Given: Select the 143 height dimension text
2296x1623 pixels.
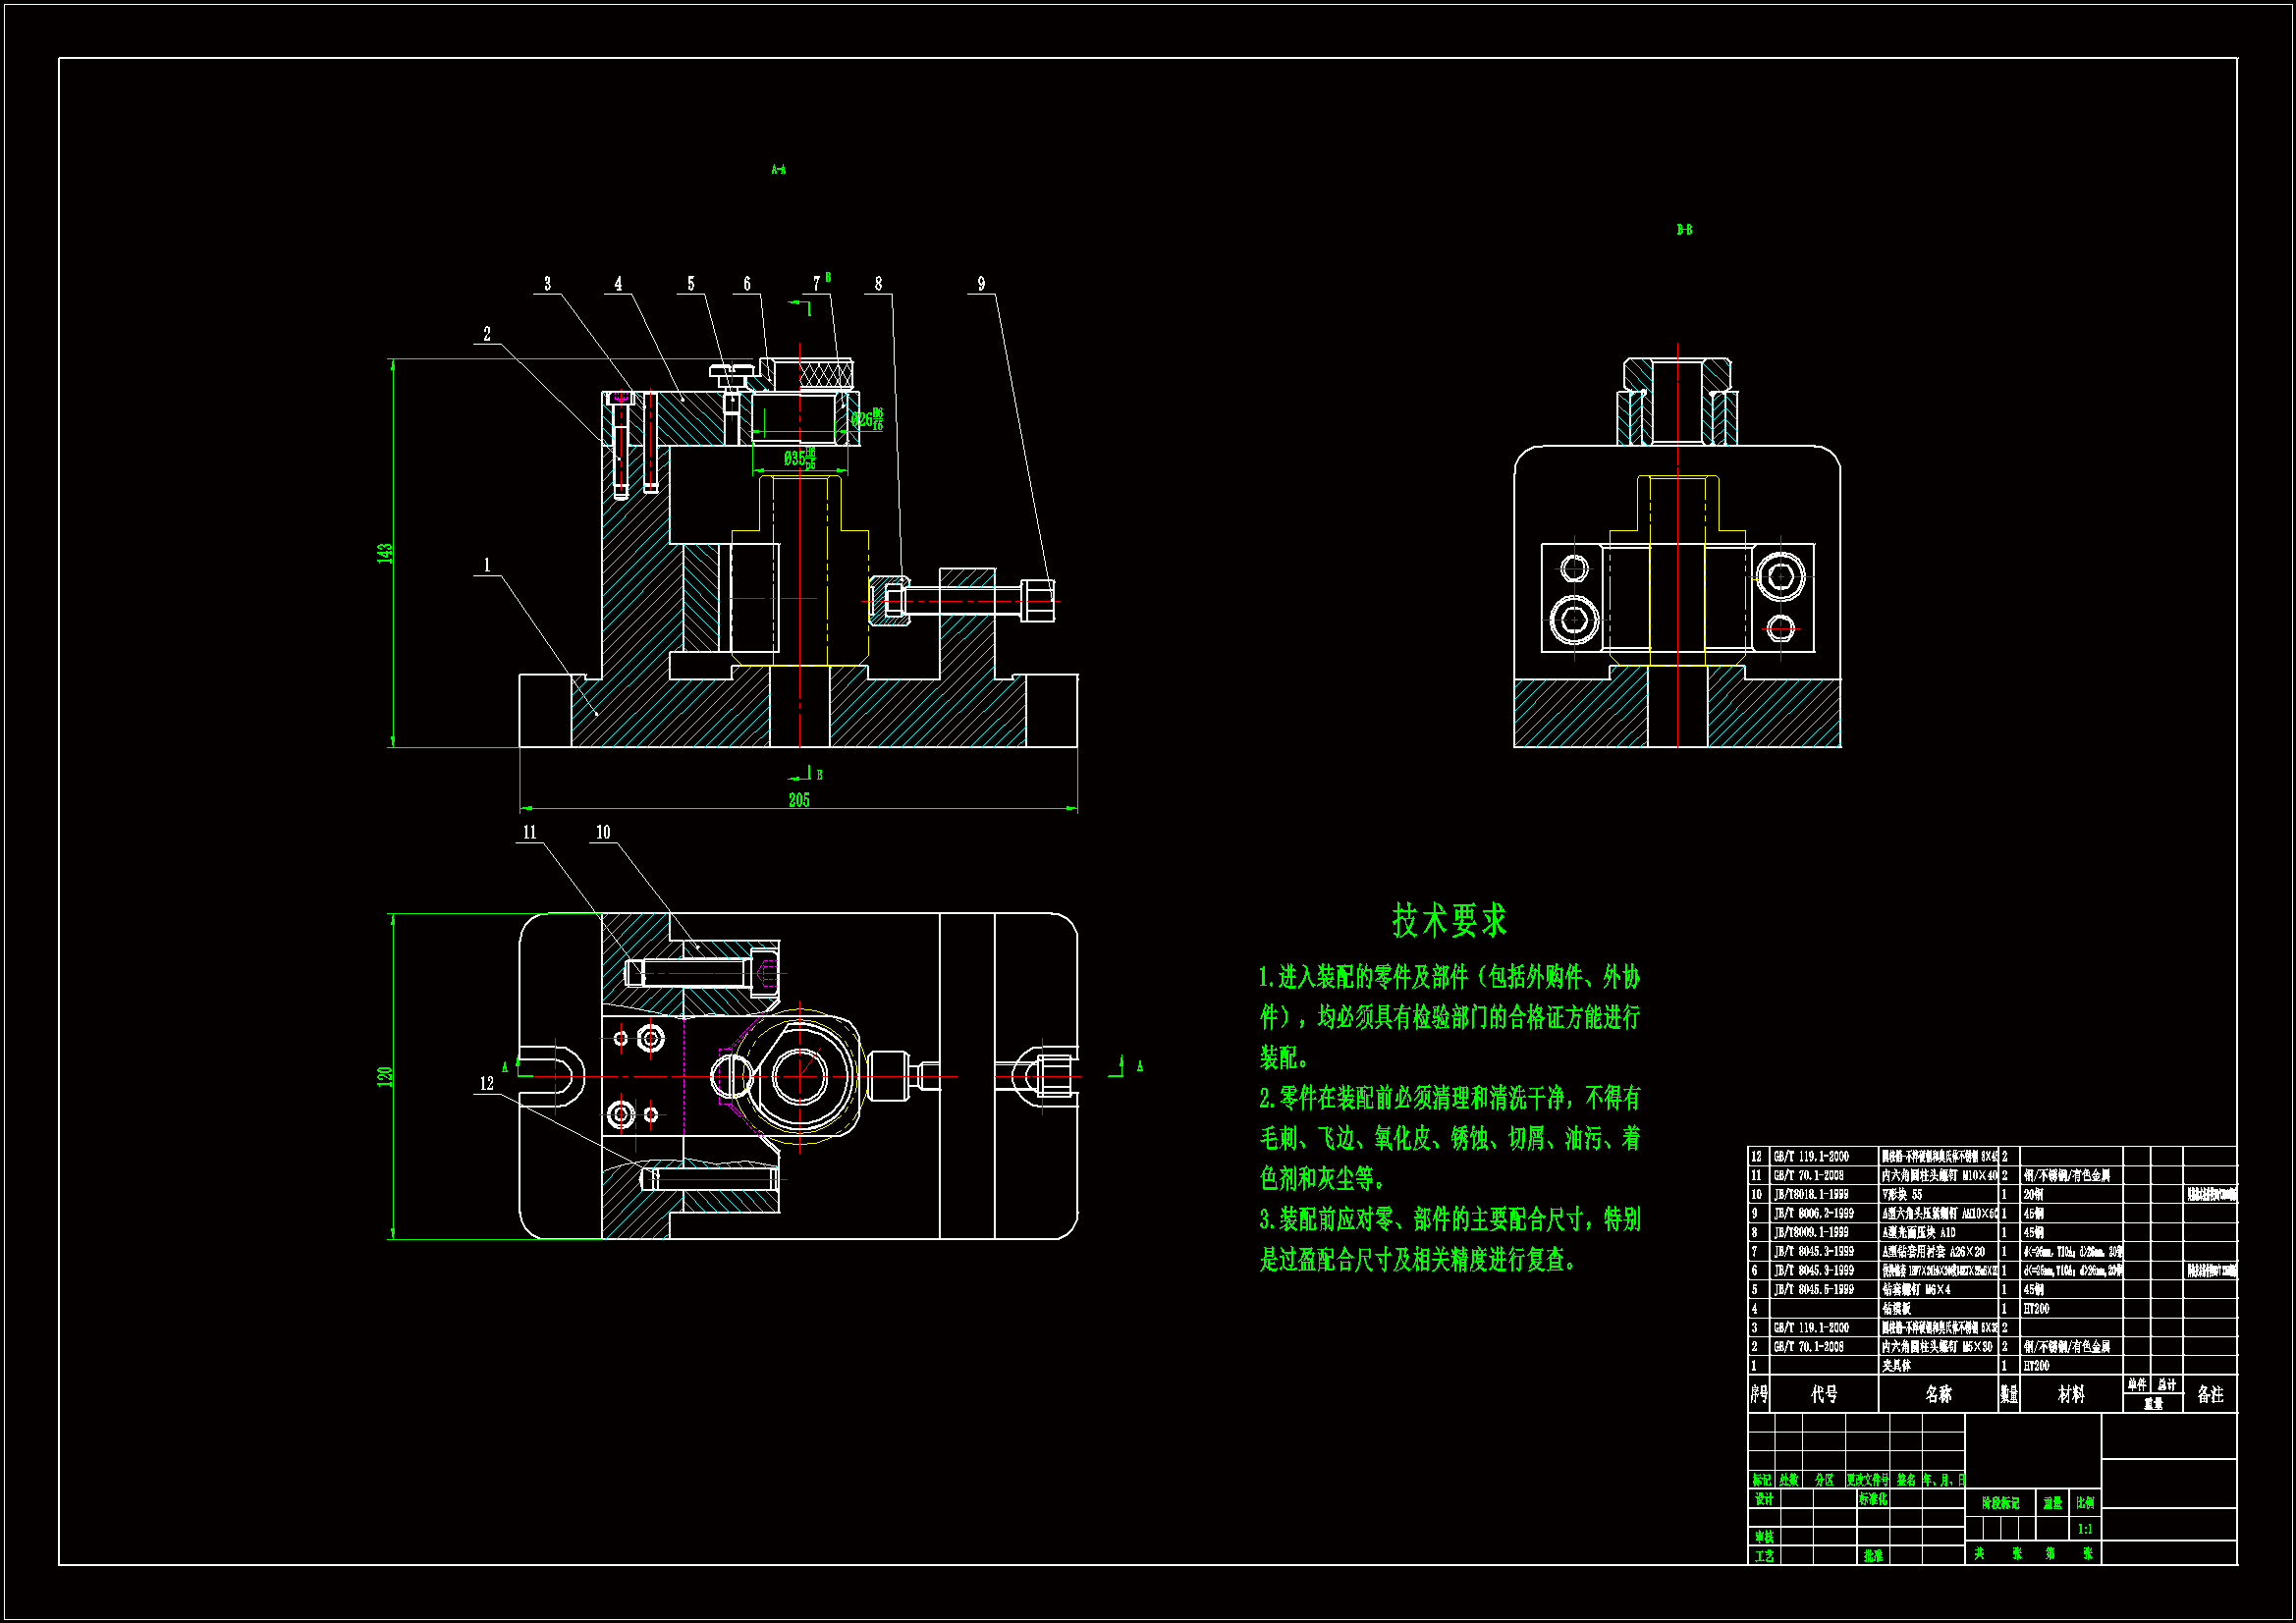Looking at the screenshot, I should coord(384,553).
